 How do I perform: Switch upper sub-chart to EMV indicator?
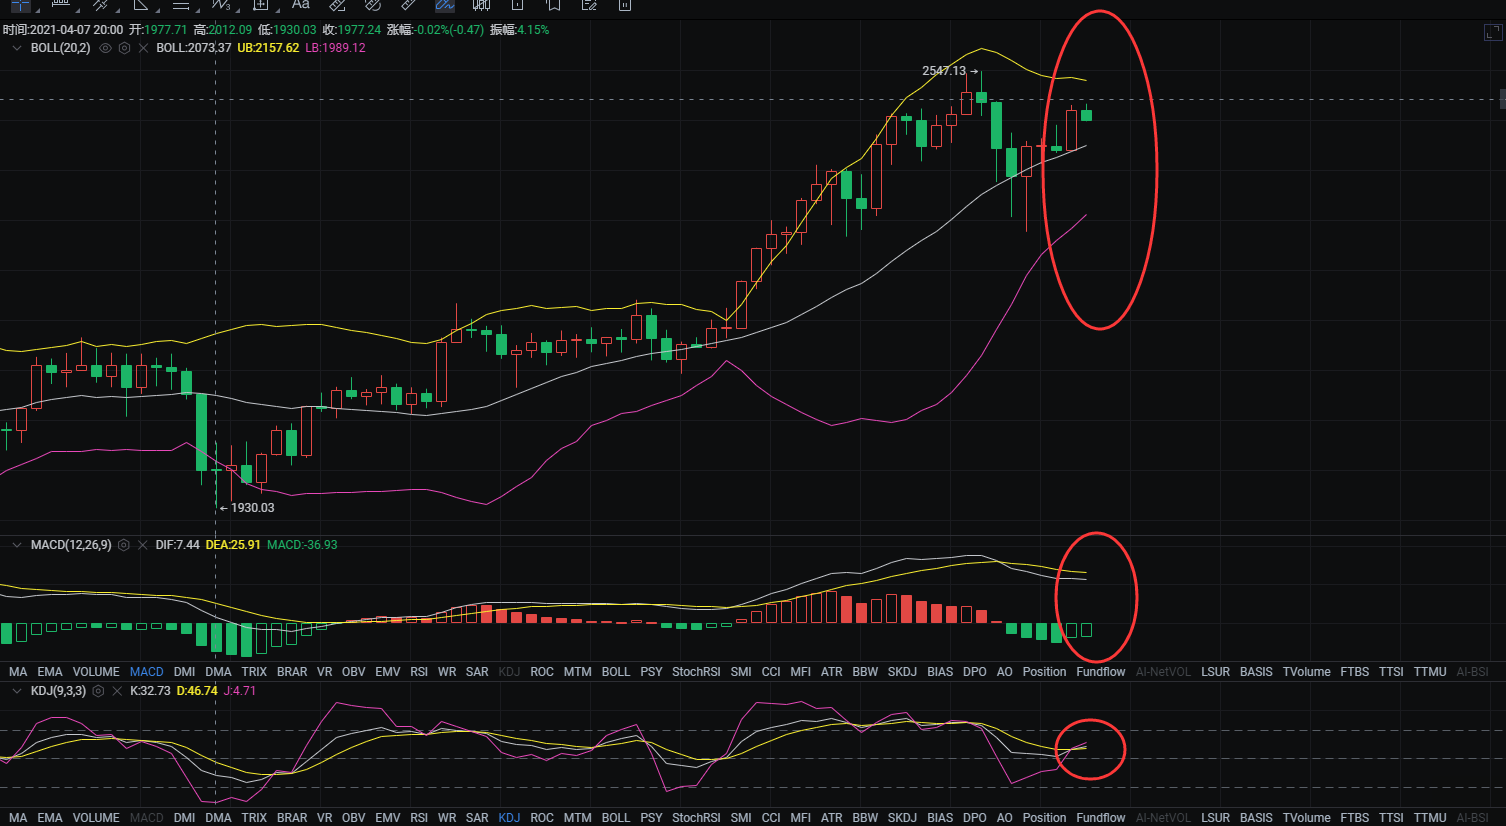click(388, 672)
